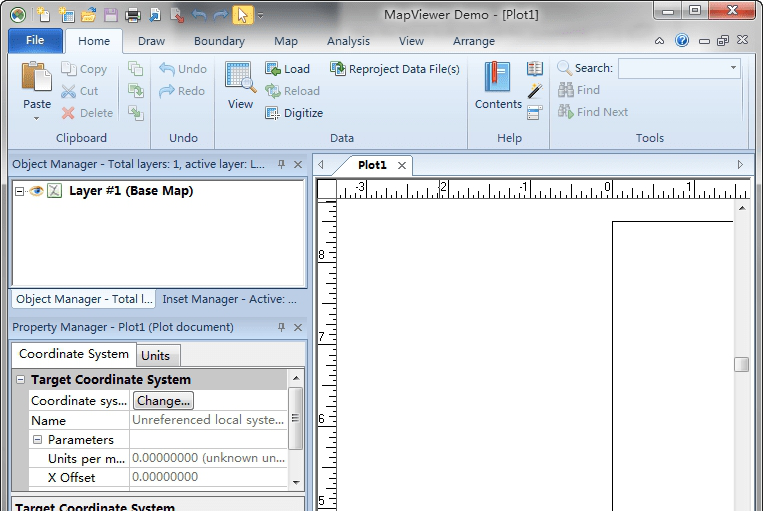Collapse the Layer #1 tree node
Image resolution: width=763 pixels, height=531 pixels.
pyautogui.click(x=20, y=191)
